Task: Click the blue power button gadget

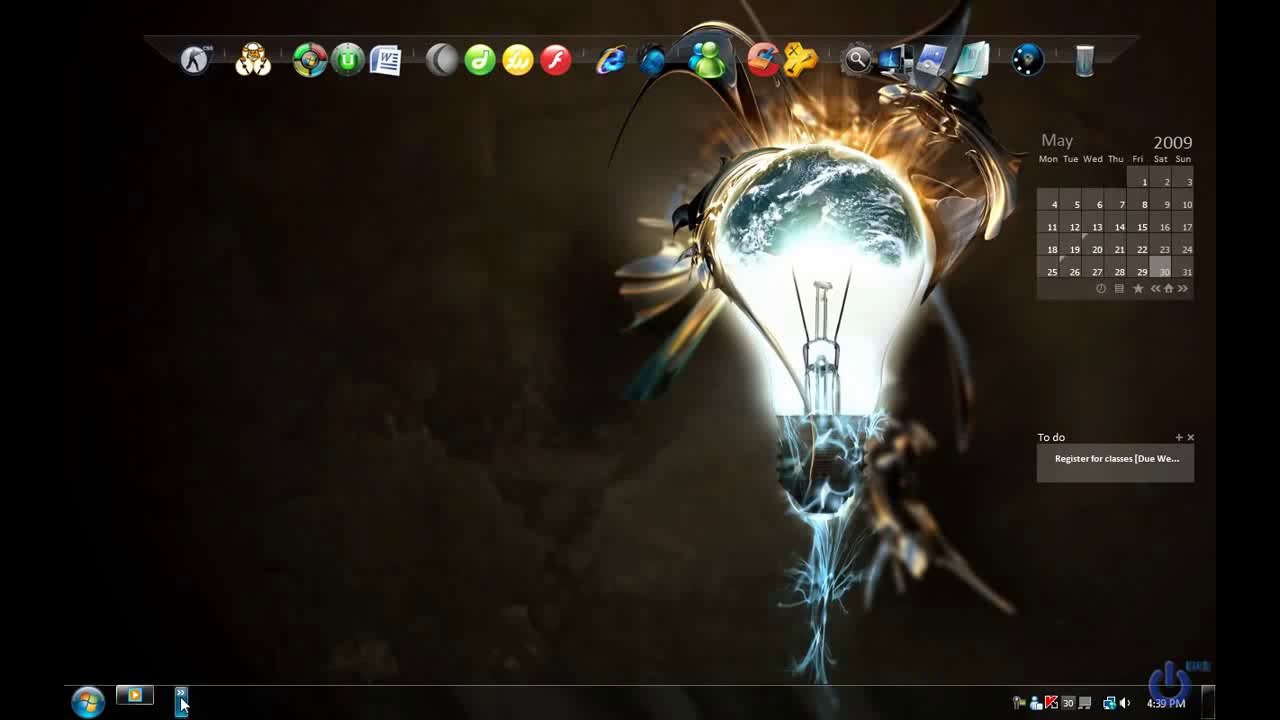Action: point(1170,680)
